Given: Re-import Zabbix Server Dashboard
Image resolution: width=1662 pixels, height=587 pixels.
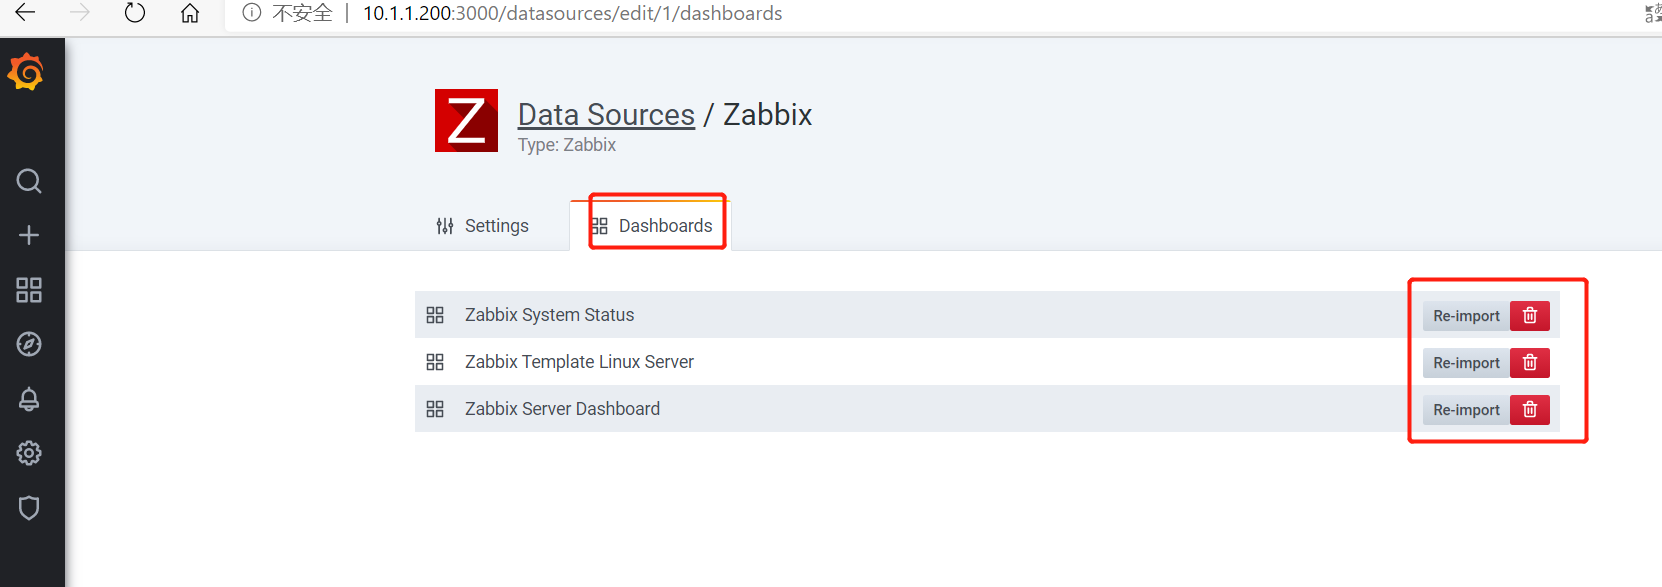Looking at the screenshot, I should click(1466, 410).
